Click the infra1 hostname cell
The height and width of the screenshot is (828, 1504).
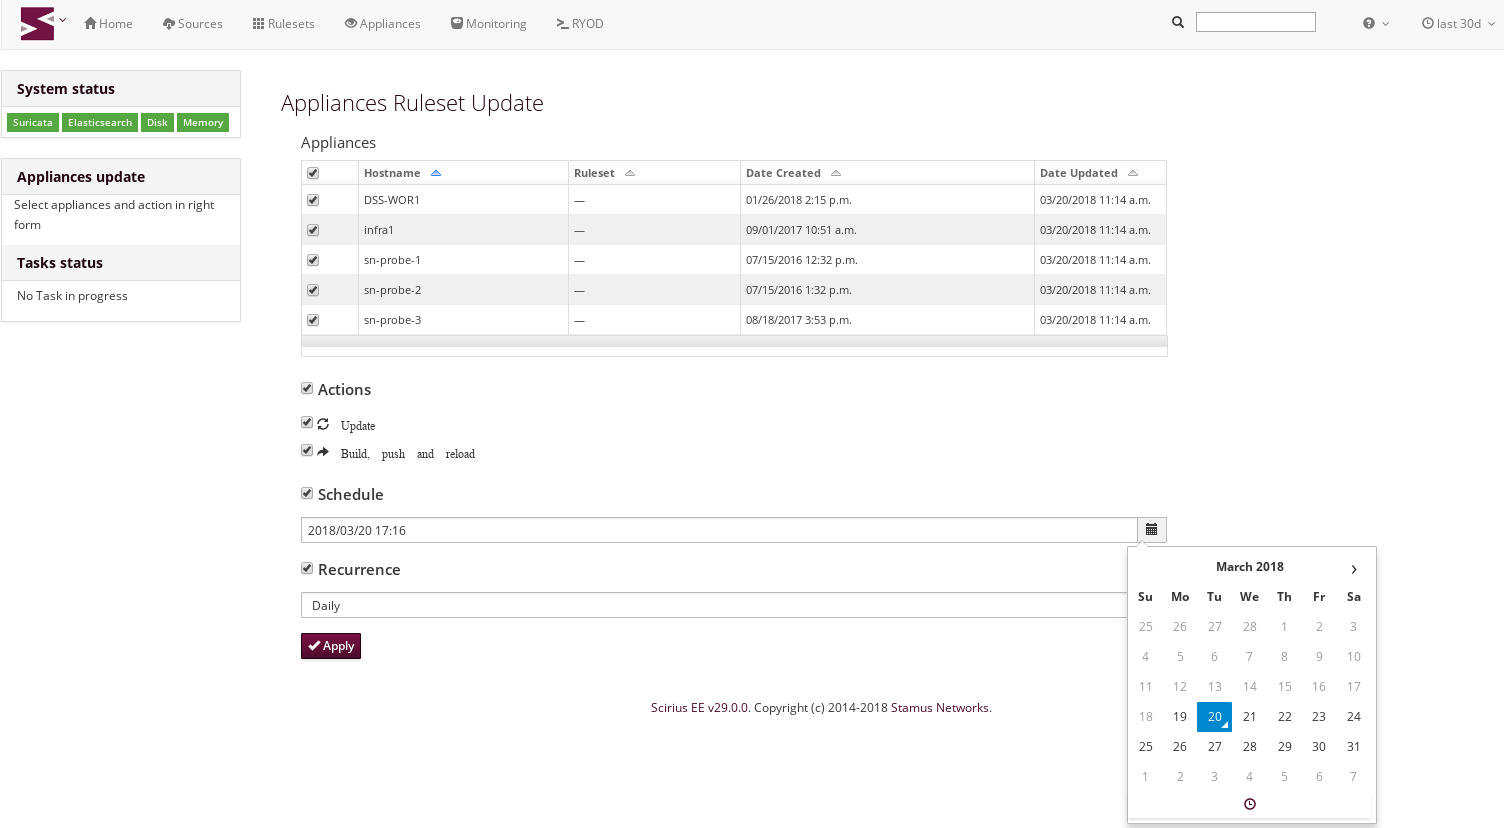coord(463,230)
